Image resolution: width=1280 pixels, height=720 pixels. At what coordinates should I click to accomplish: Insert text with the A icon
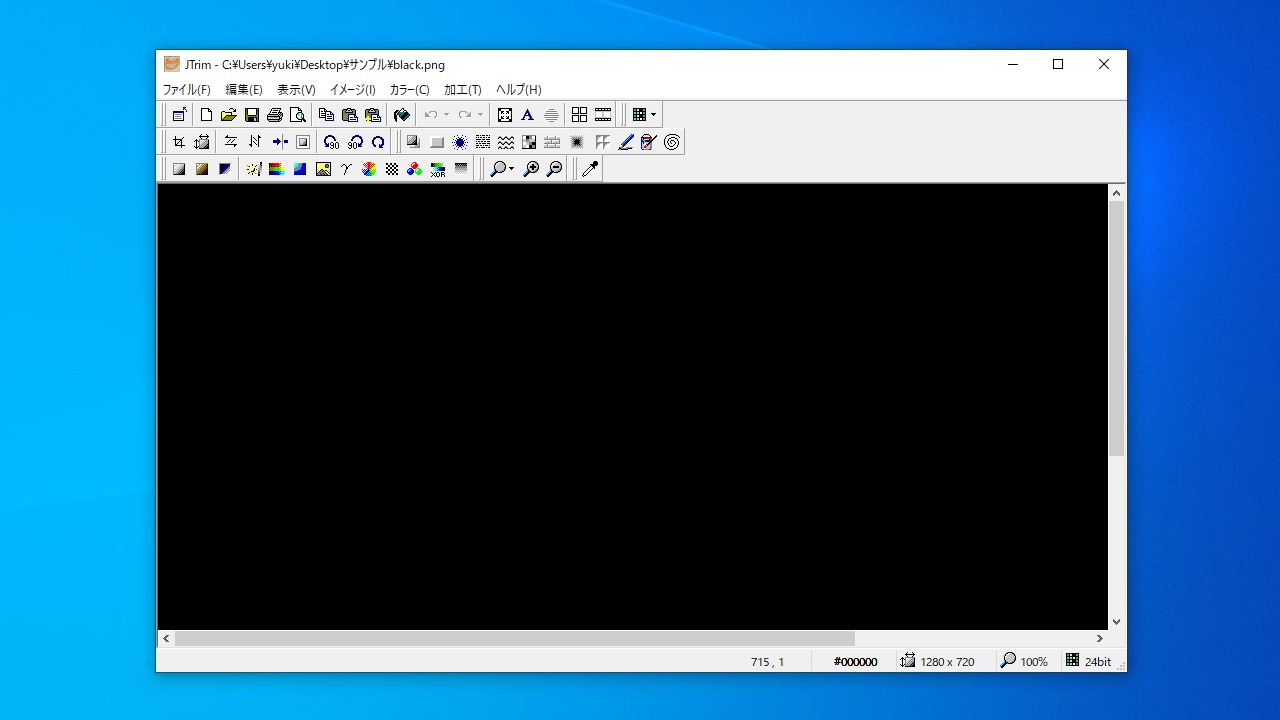coord(528,115)
